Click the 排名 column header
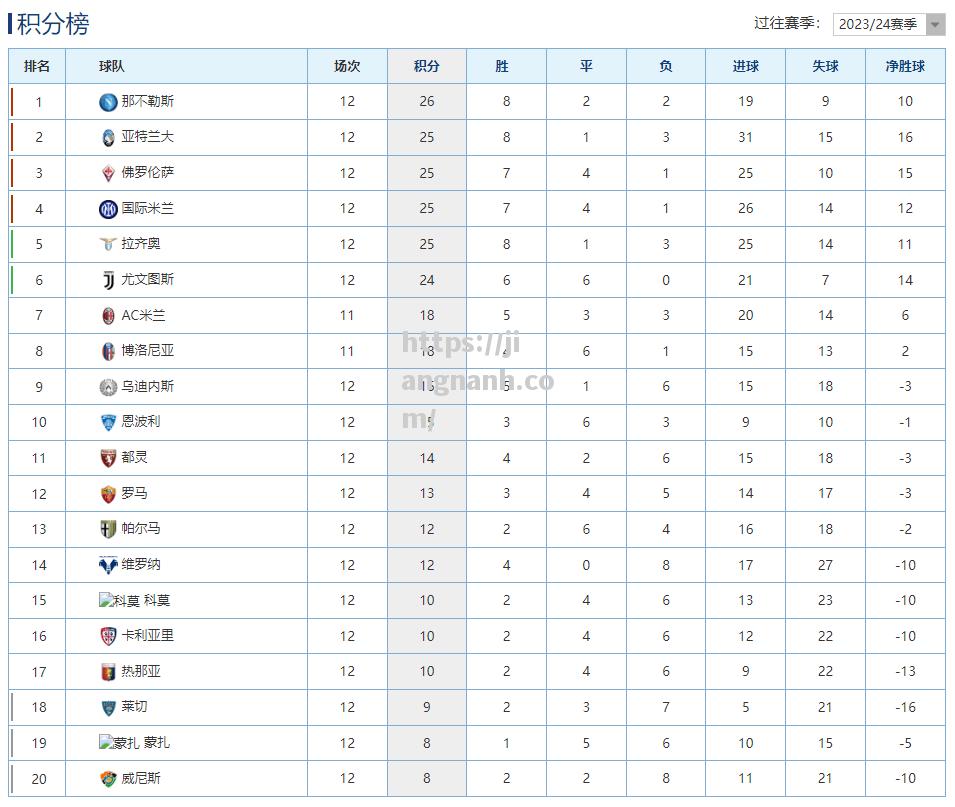 [37, 66]
